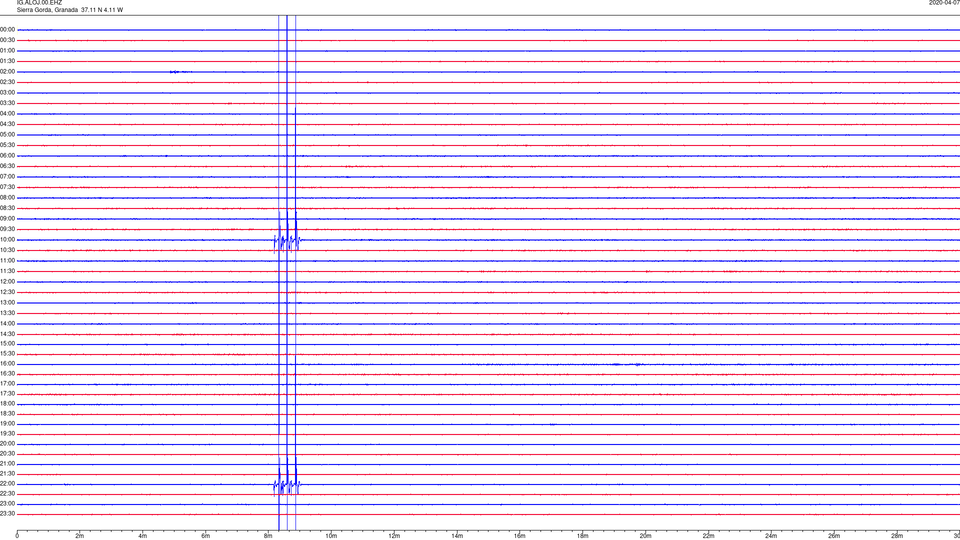Select the 05:00 trace time label
Viewport: 960px width, 540px height.
(7, 135)
